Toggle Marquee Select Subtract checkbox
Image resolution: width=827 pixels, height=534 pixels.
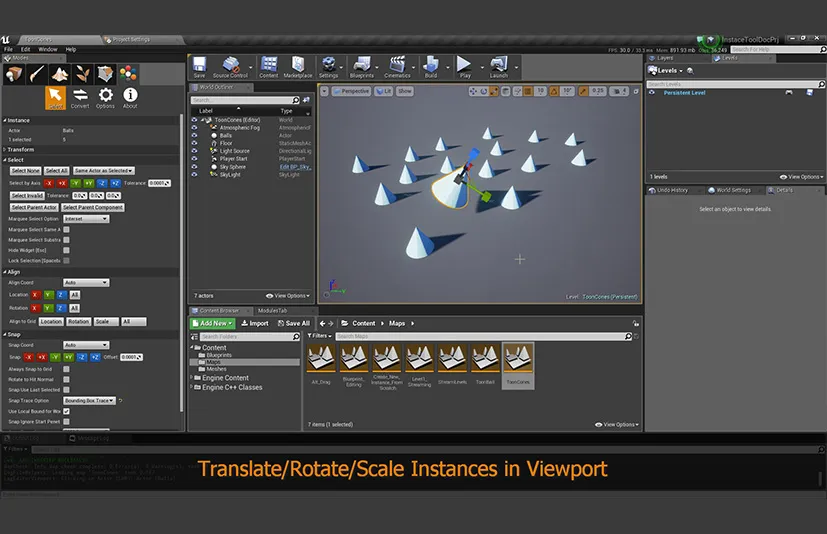point(66,240)
